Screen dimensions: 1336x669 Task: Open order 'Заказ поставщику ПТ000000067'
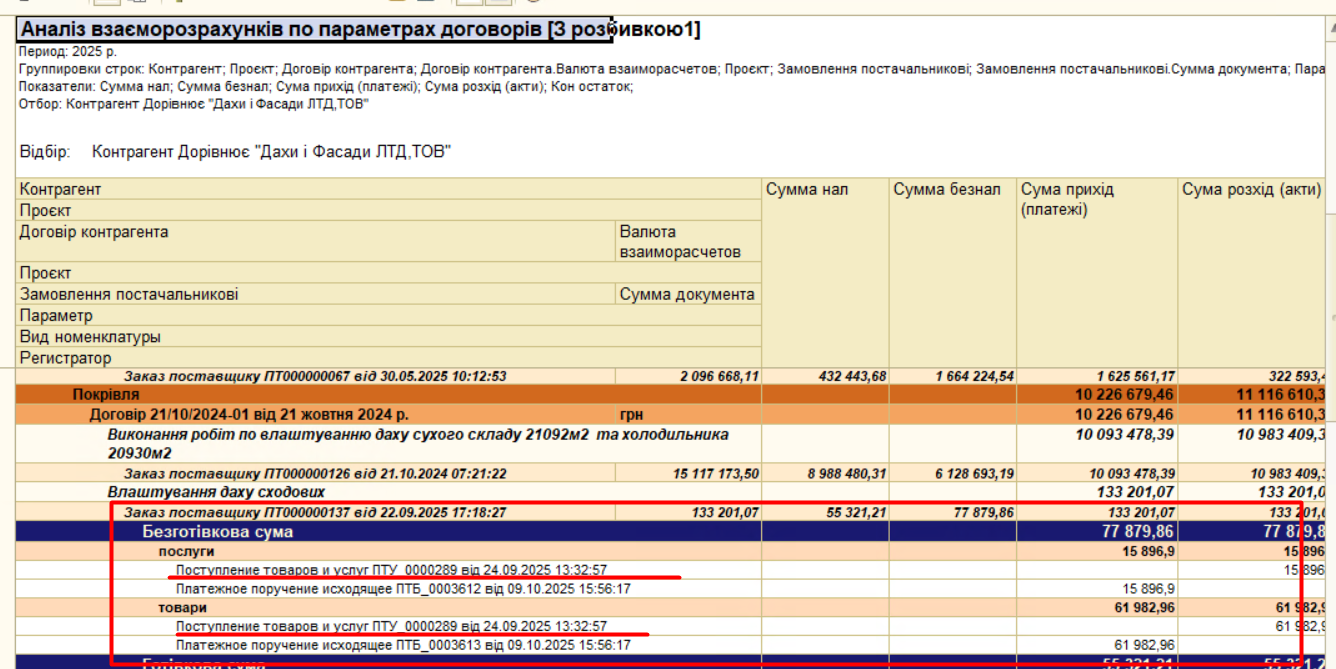click(x=315, y=377)
